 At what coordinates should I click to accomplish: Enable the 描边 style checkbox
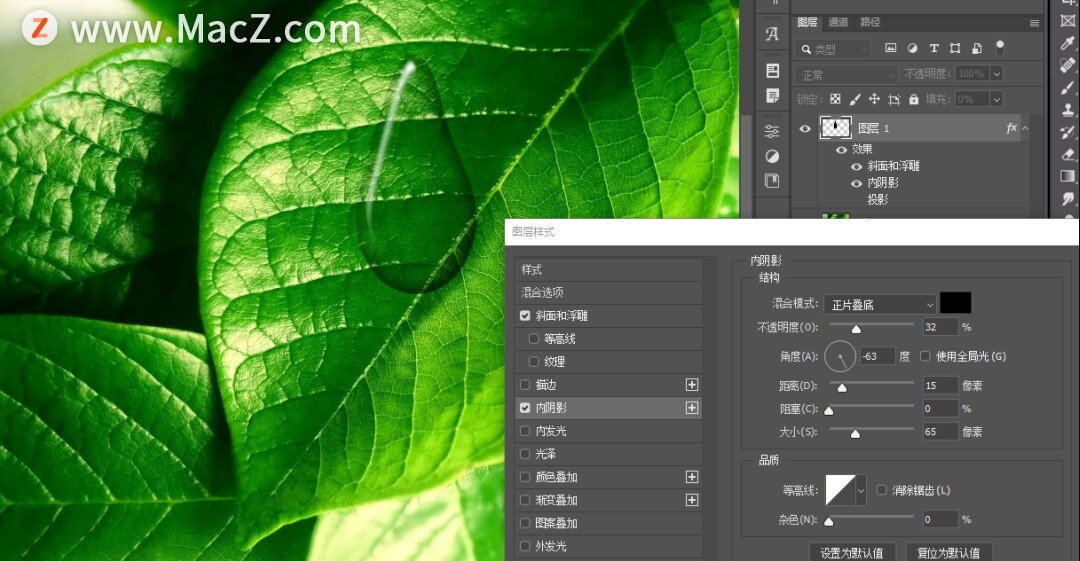(x=525, y=385)
